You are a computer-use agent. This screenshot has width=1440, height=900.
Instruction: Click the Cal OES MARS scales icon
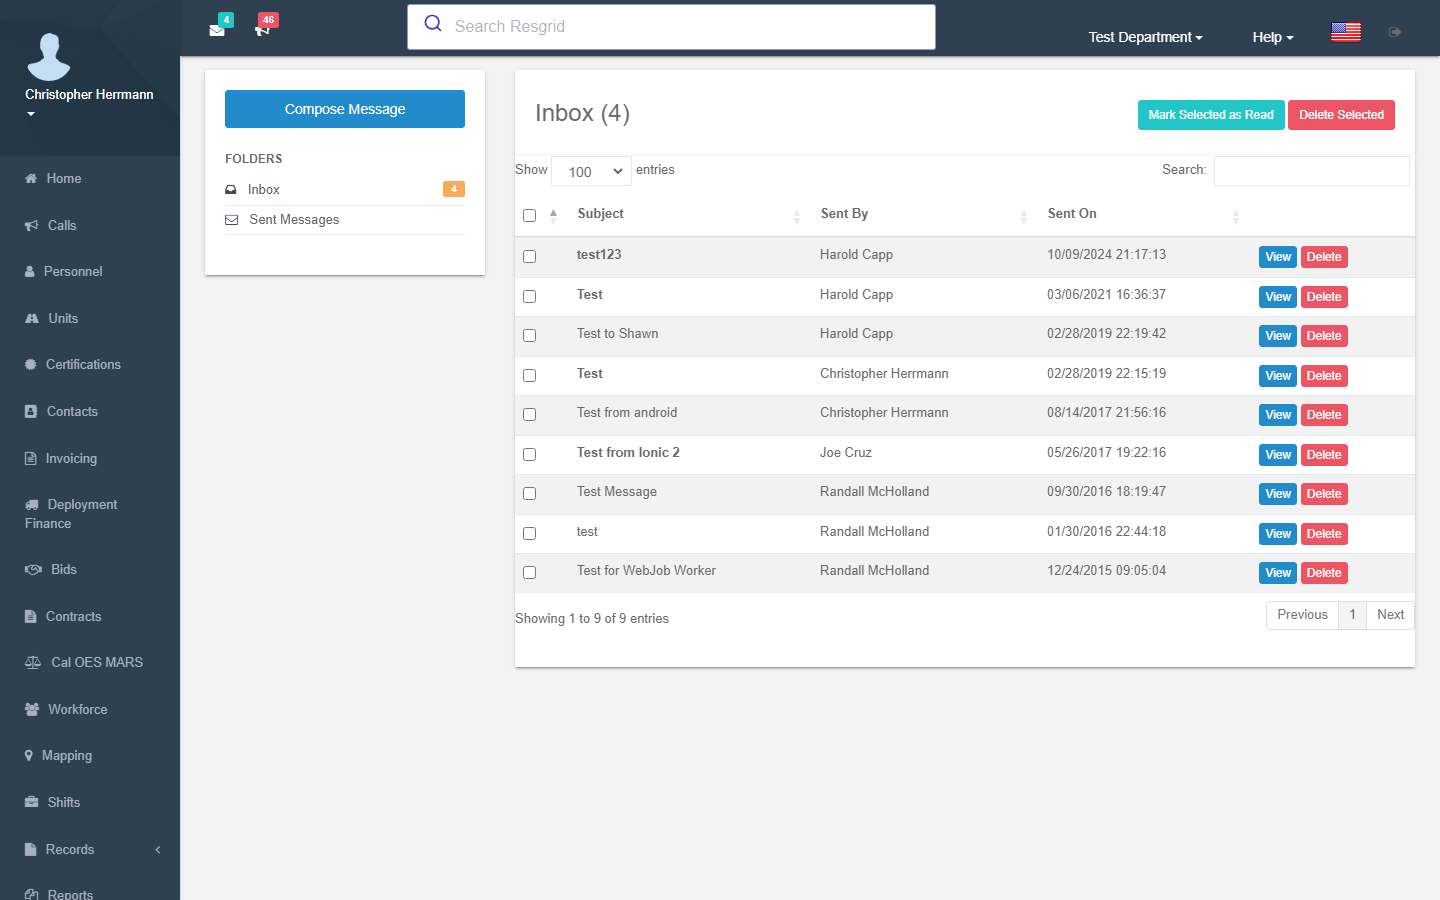point(33,662)
